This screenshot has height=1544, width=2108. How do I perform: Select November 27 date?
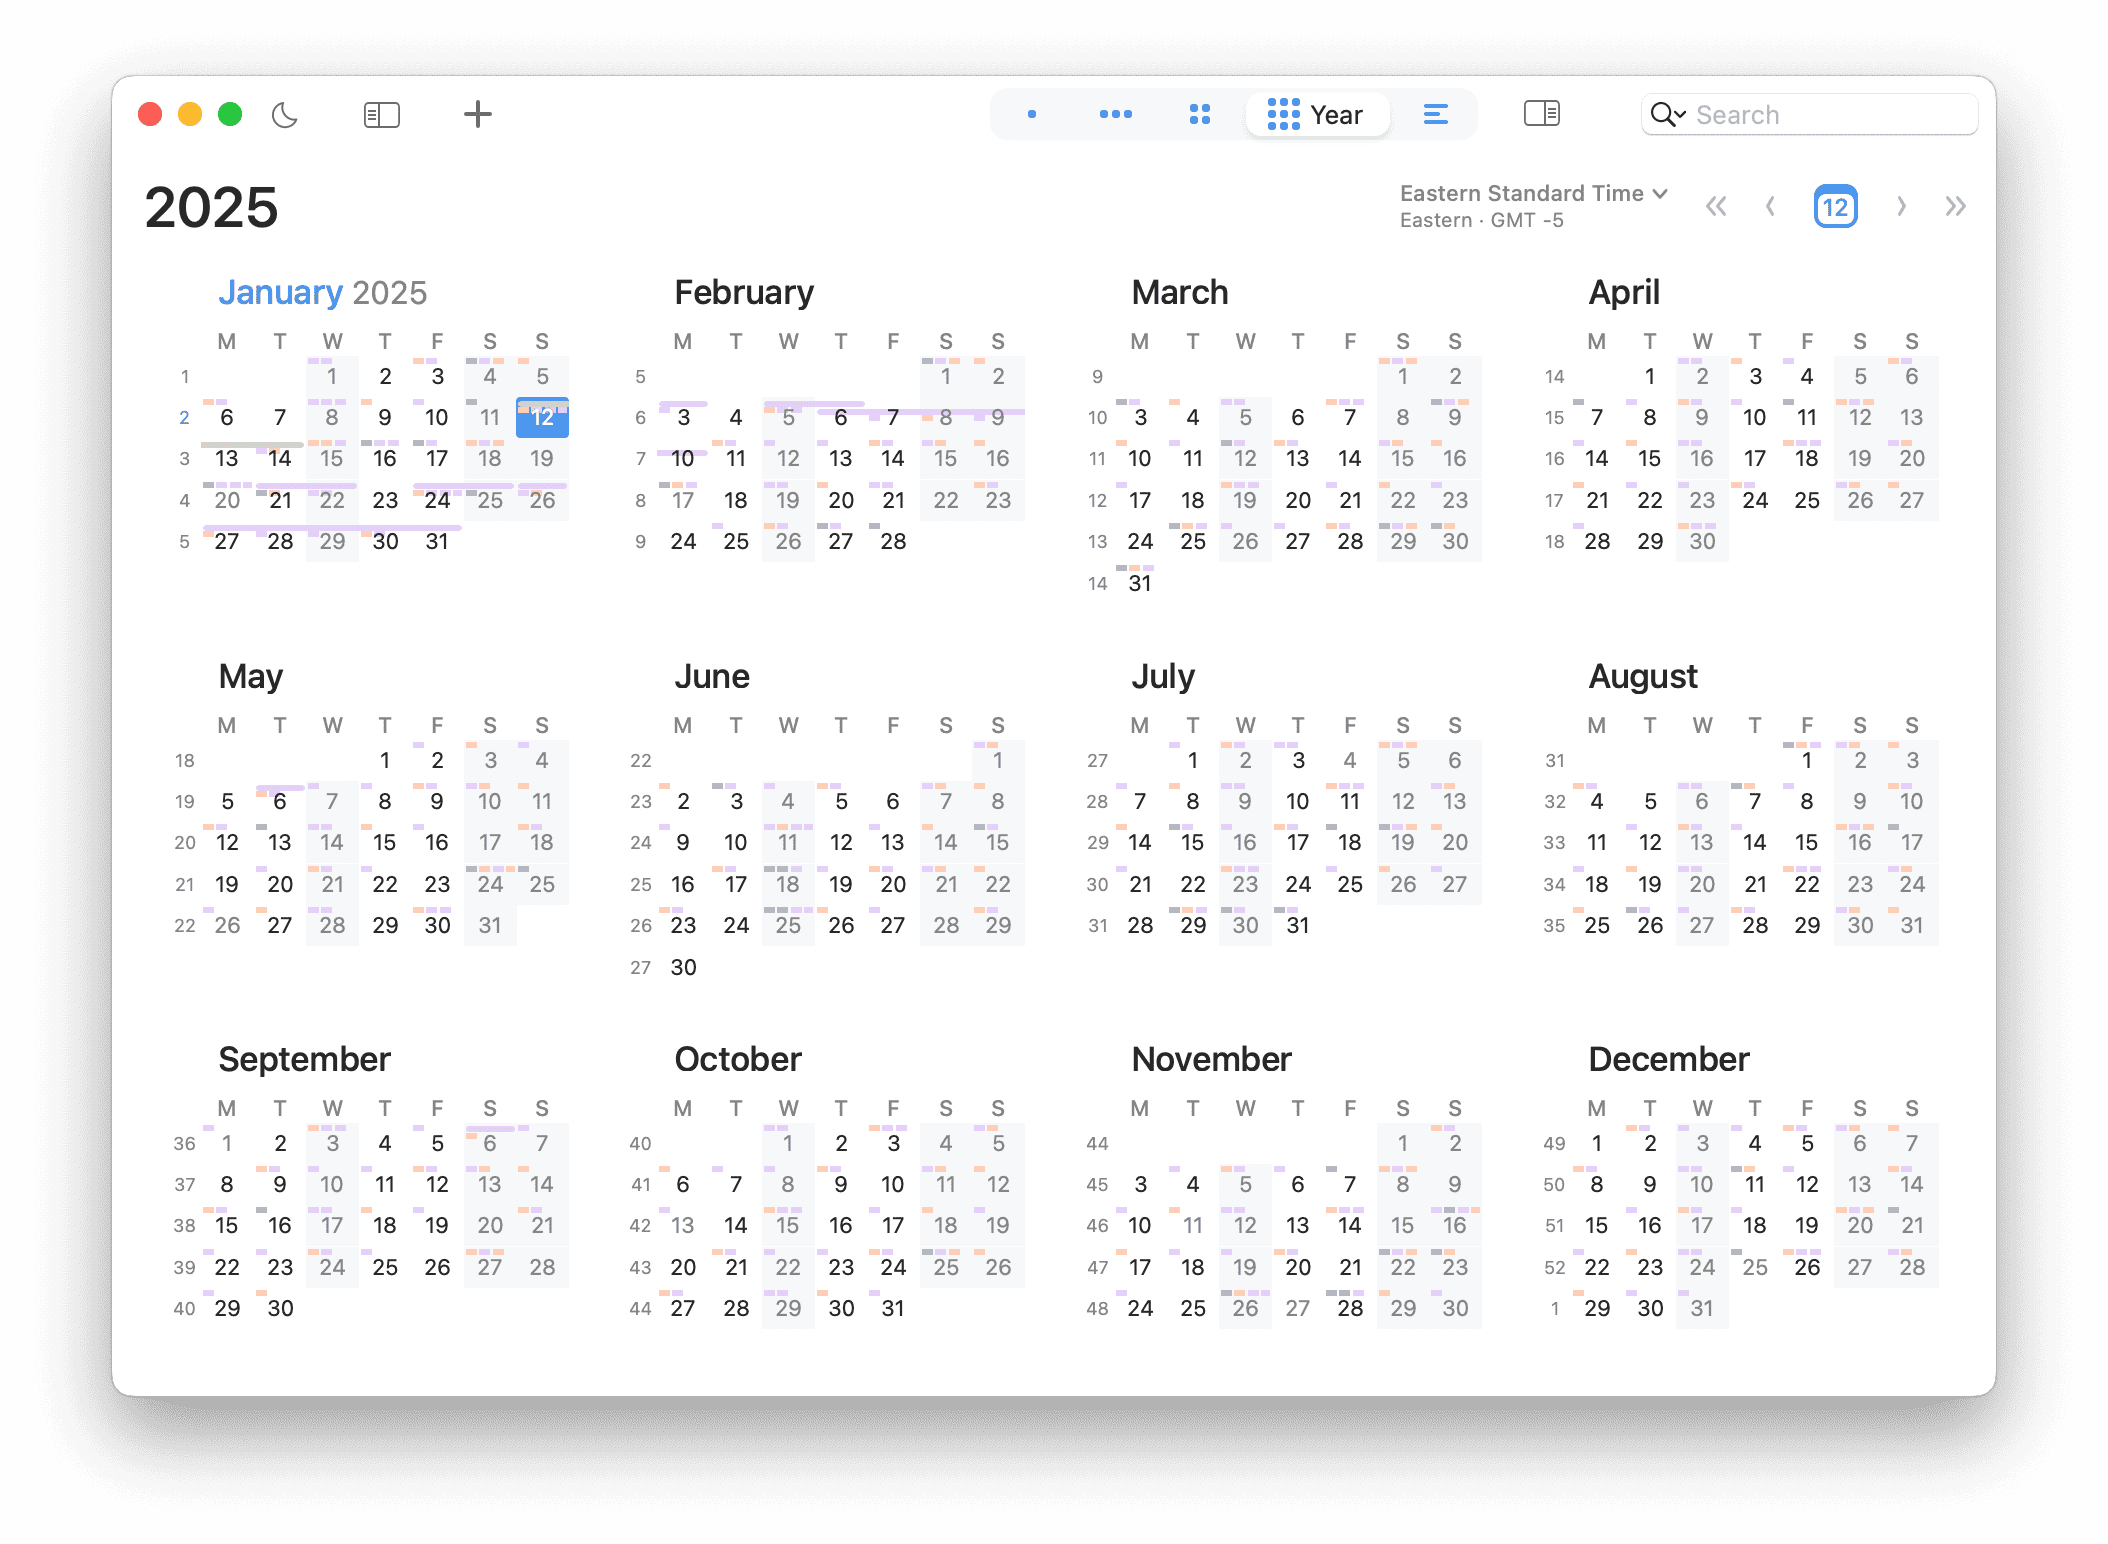[1297, 1308]
